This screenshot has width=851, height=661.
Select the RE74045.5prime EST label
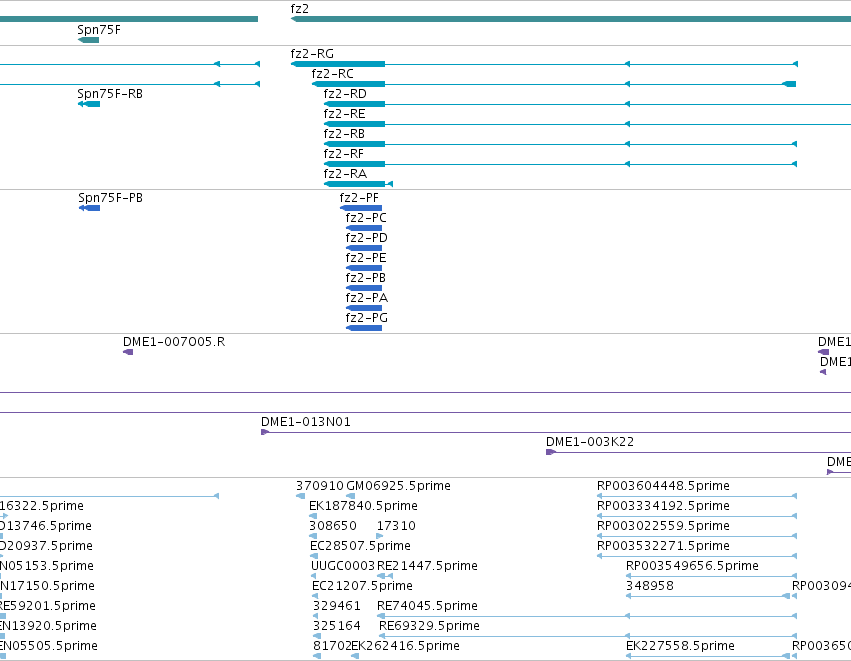click(x=427, y=606)
